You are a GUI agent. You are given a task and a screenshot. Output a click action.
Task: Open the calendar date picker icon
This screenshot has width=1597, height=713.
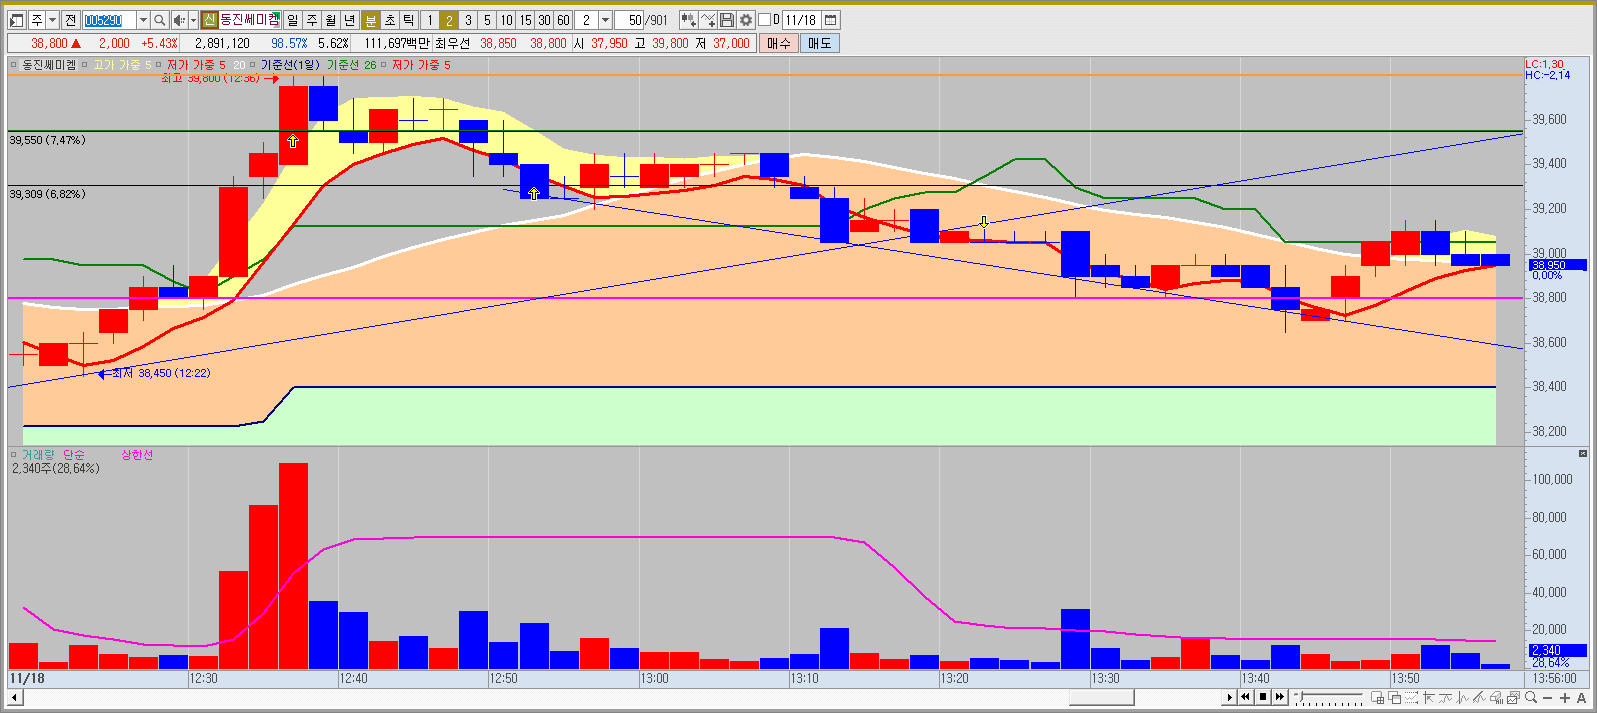(830, 20)
